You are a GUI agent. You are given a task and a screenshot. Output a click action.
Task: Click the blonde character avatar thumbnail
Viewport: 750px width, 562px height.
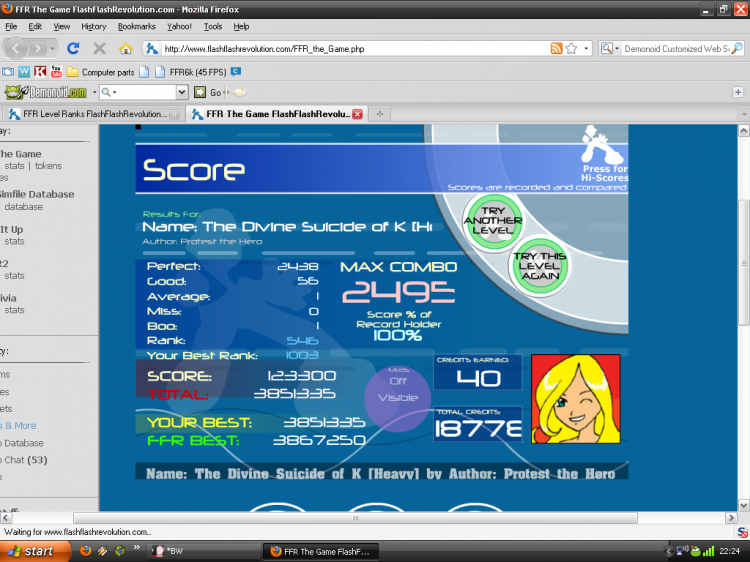coord(576,399)
